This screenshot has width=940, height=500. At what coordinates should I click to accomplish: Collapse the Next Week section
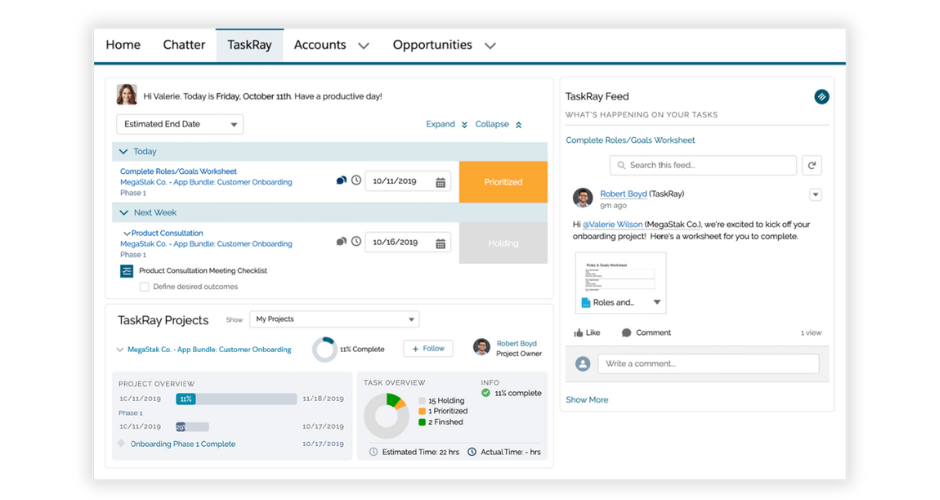point(123,213)
